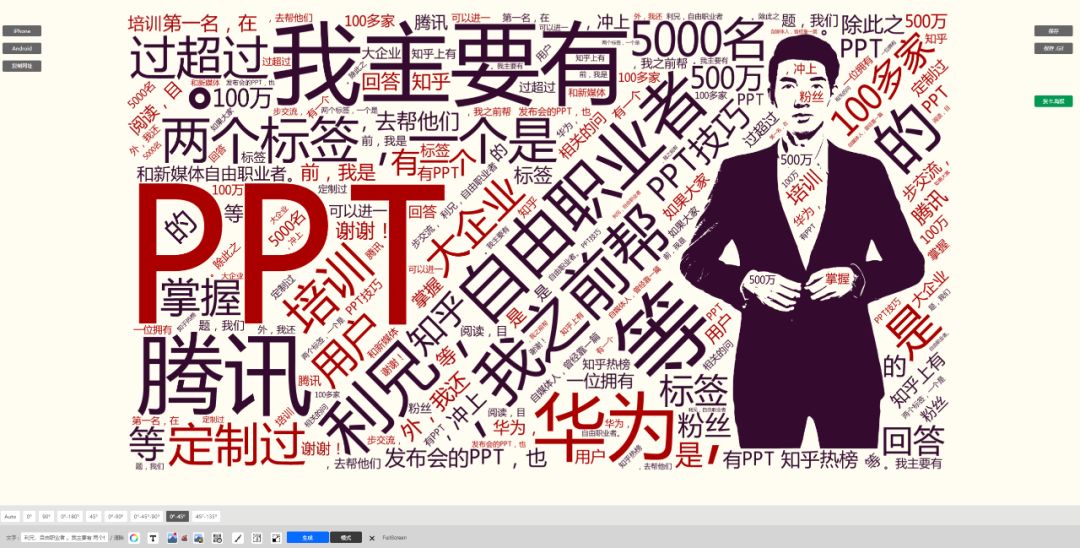Select the 45° rotation option
The height and width of the screenshot is (548, 1080).
(x=94, y=516)
